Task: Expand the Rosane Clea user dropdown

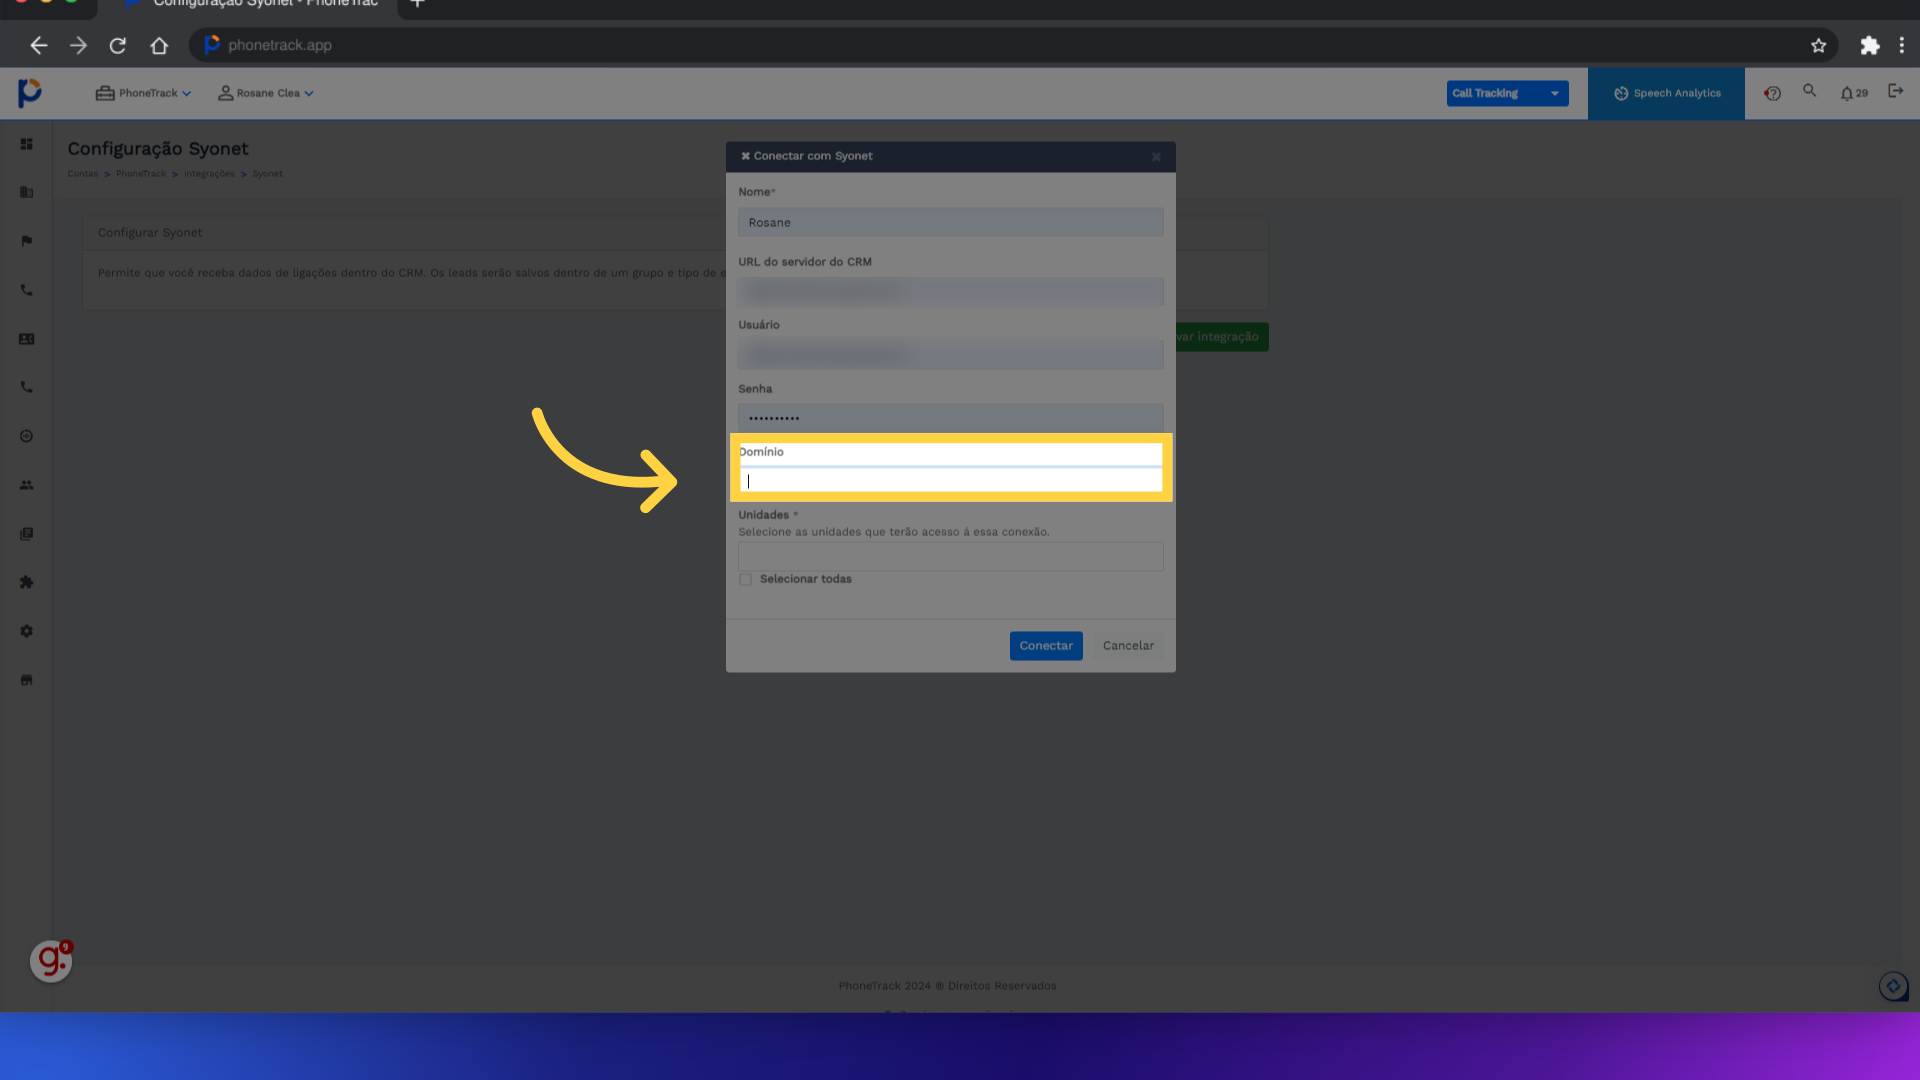Action: [x=266, y=93]
